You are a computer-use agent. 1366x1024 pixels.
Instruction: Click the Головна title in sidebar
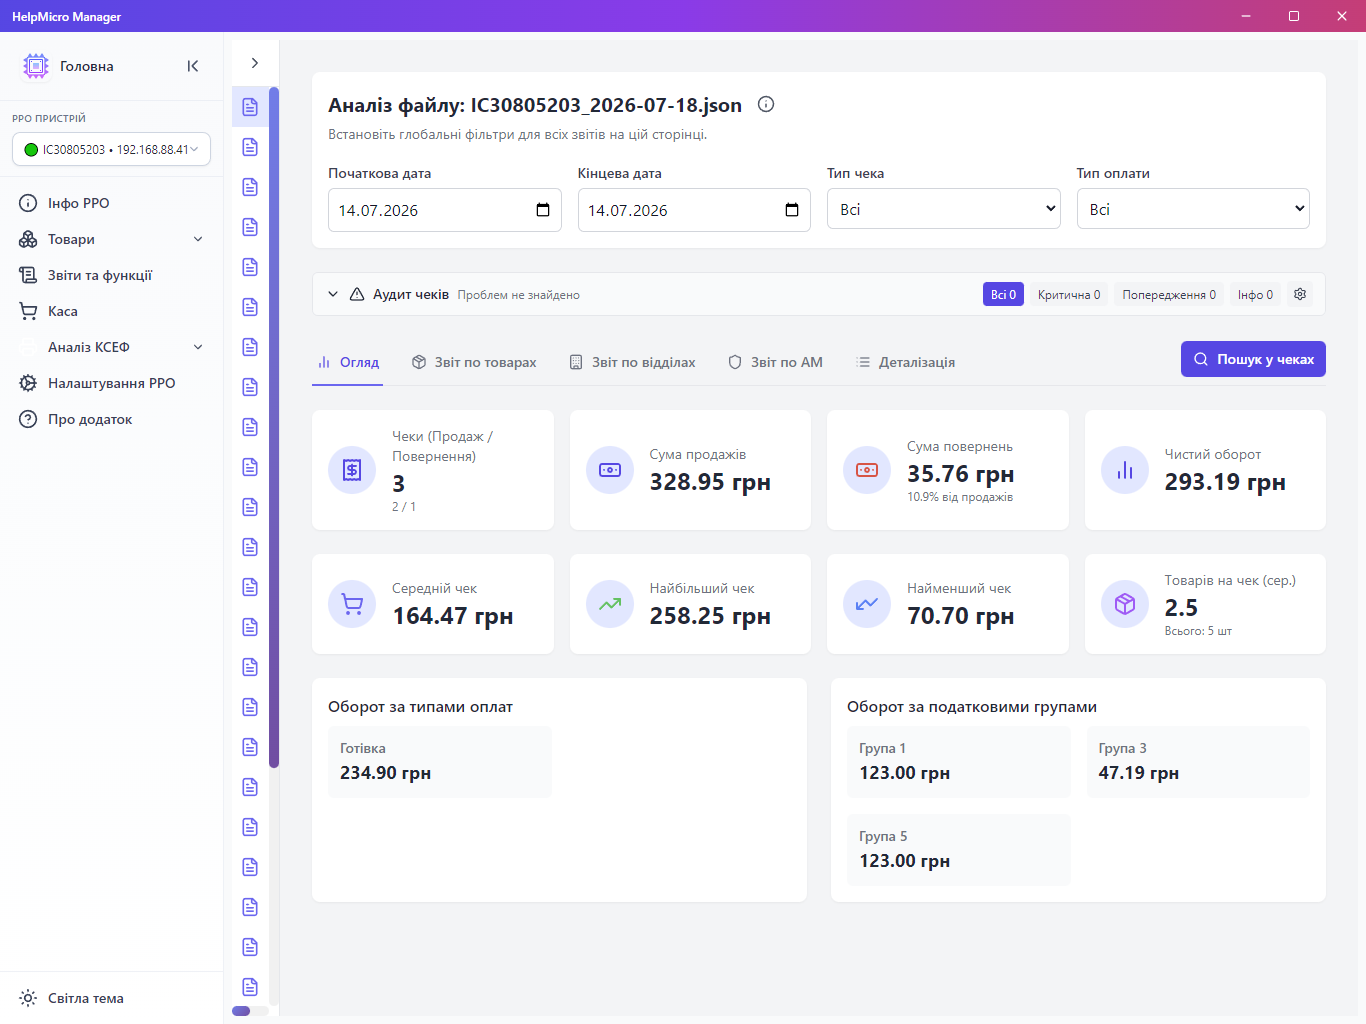point(87,66)
